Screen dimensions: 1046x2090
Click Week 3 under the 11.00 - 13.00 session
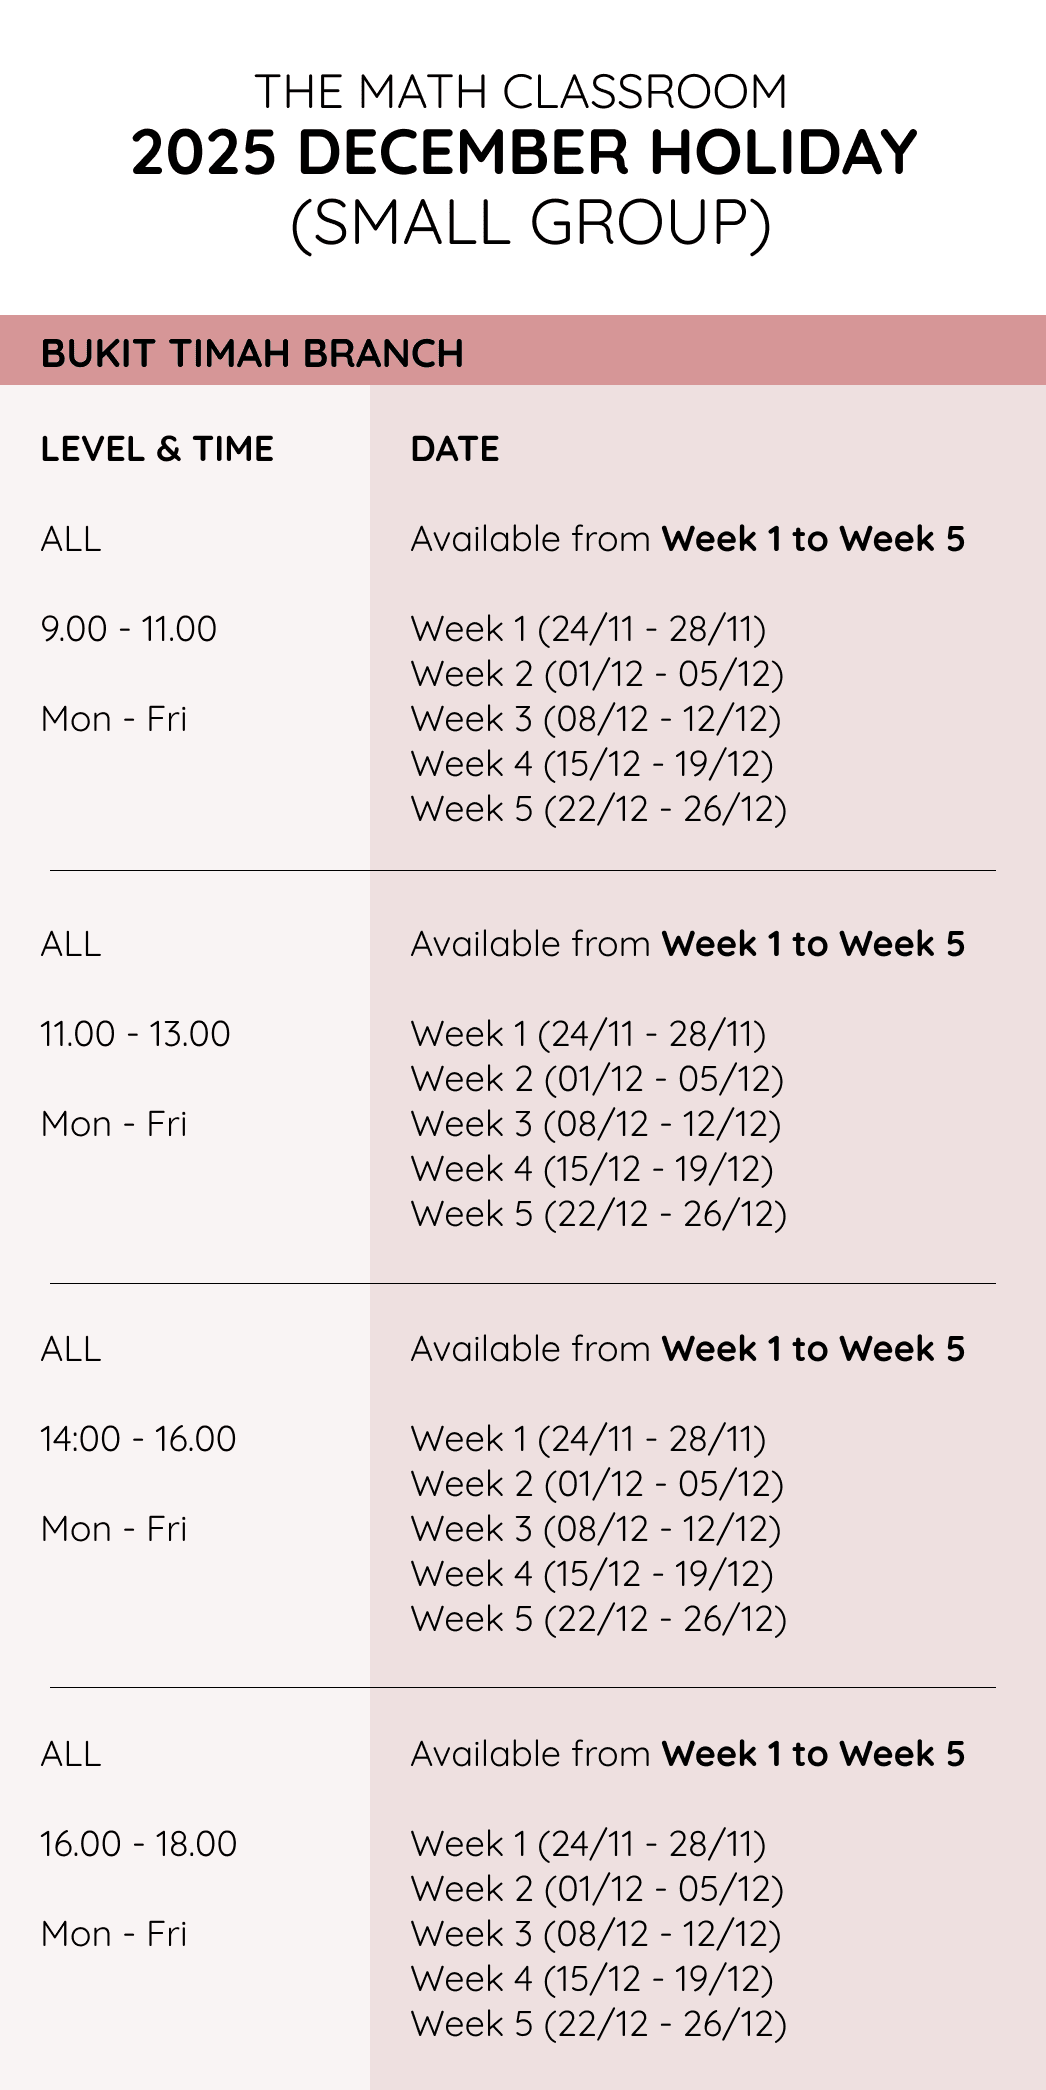[x=596, y=1124]
